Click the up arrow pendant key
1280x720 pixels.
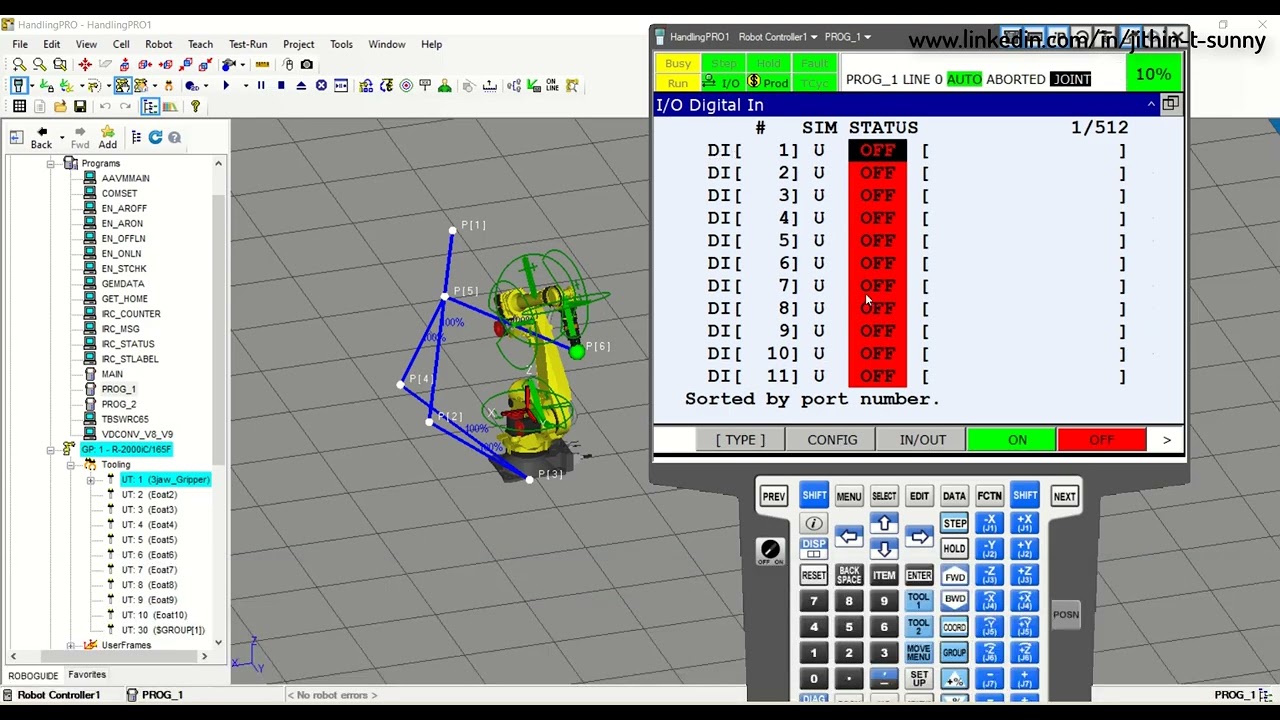point(884,524)
